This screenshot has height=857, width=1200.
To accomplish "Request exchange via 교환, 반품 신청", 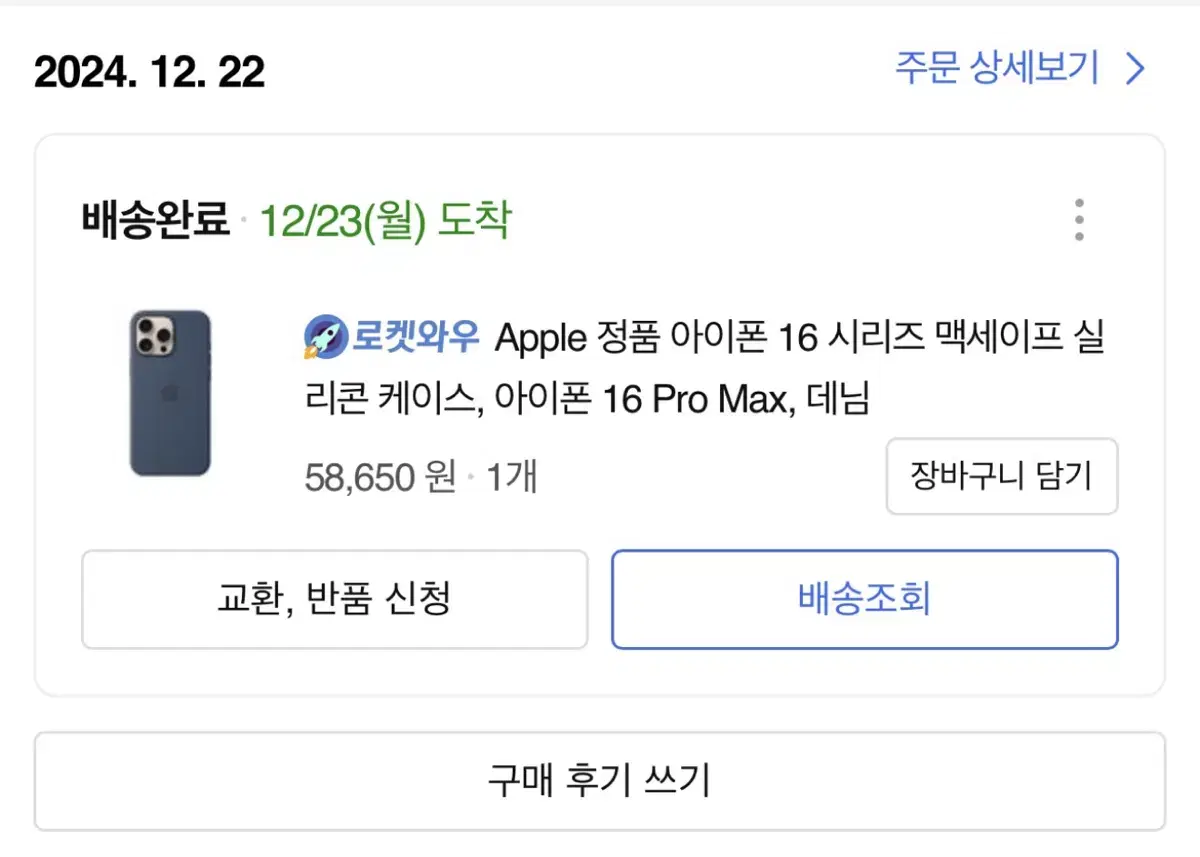I will [334, 599].
